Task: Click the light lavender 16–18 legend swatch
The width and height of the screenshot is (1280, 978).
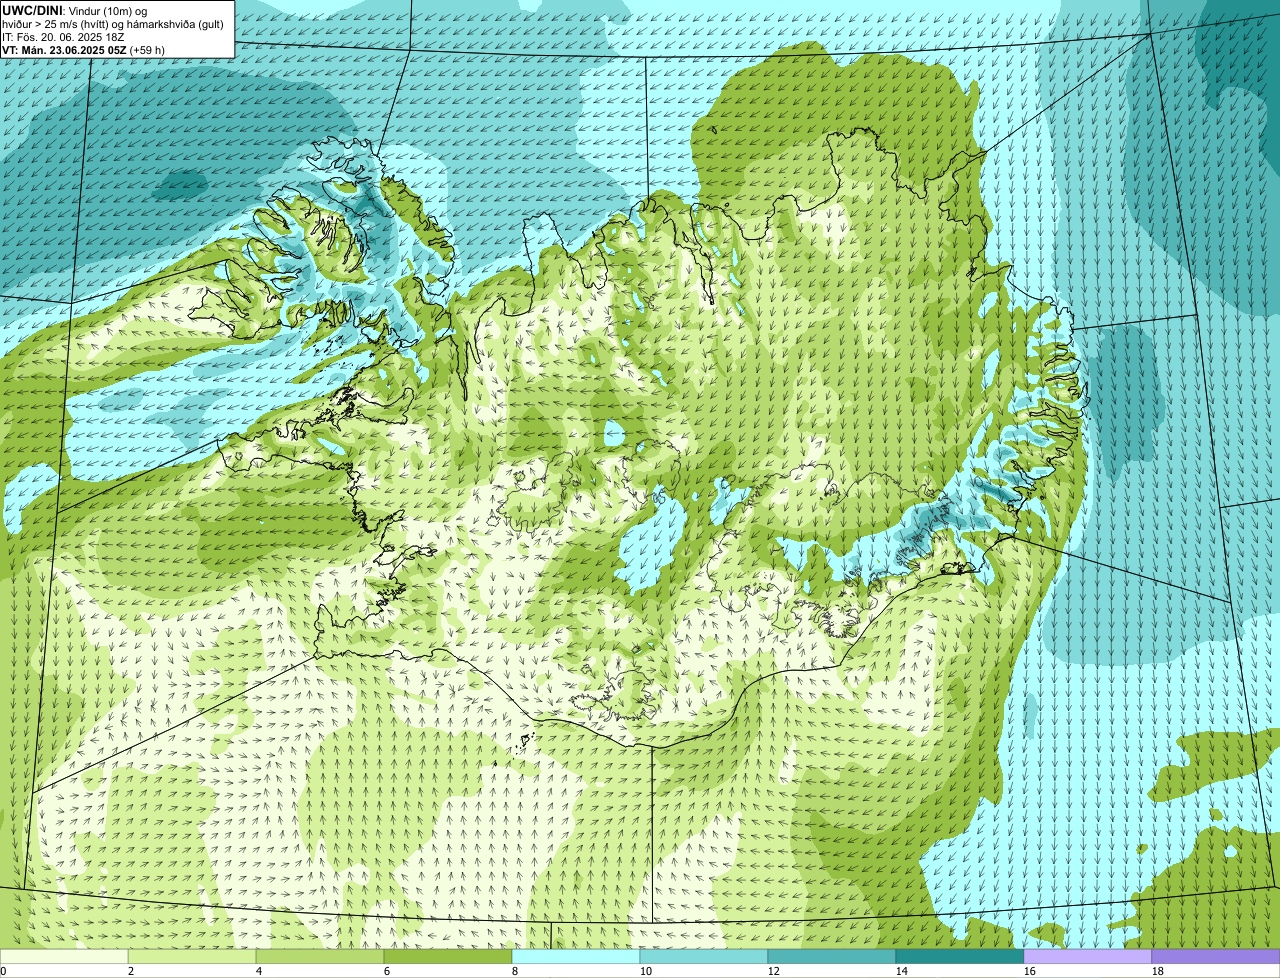Action: pyautogui.click(x=1088, y=956)
